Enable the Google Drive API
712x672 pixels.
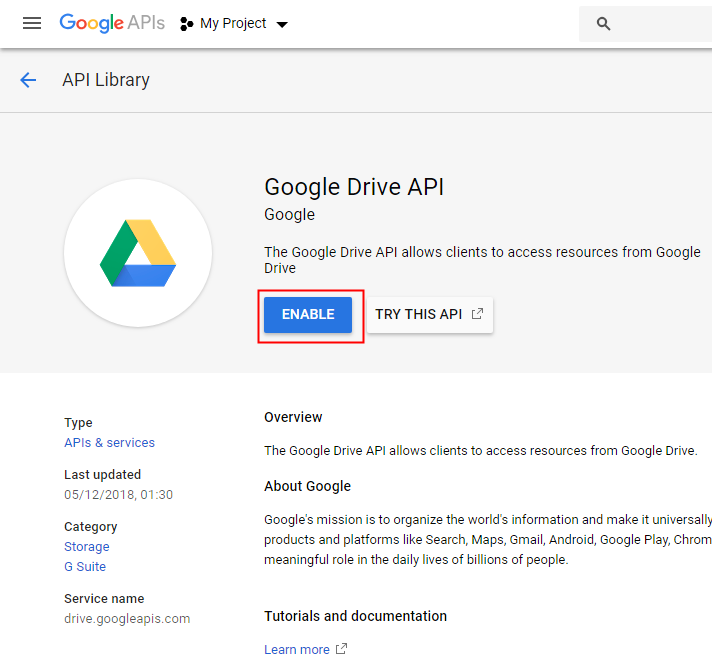click(308, 315)
